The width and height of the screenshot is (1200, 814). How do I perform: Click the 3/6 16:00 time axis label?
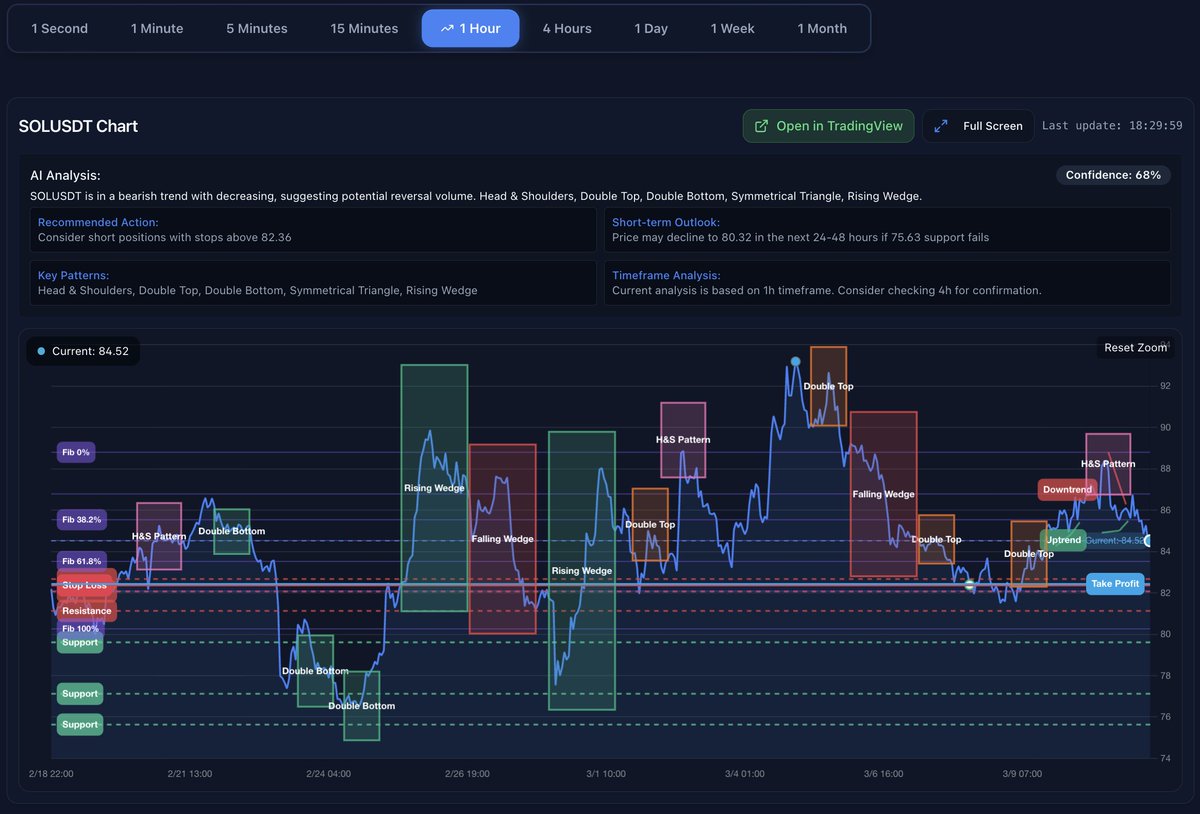pyautogui.click(x=884, y=773)
